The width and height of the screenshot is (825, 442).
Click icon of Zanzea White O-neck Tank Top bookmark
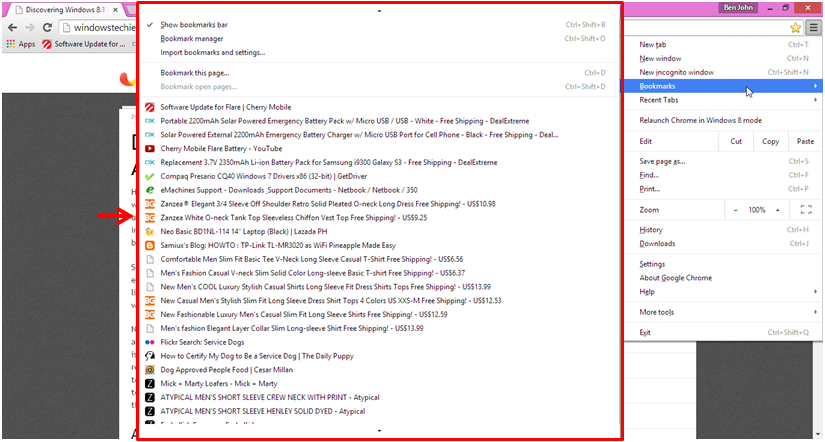pyautogui.click(x=150, y=217)
